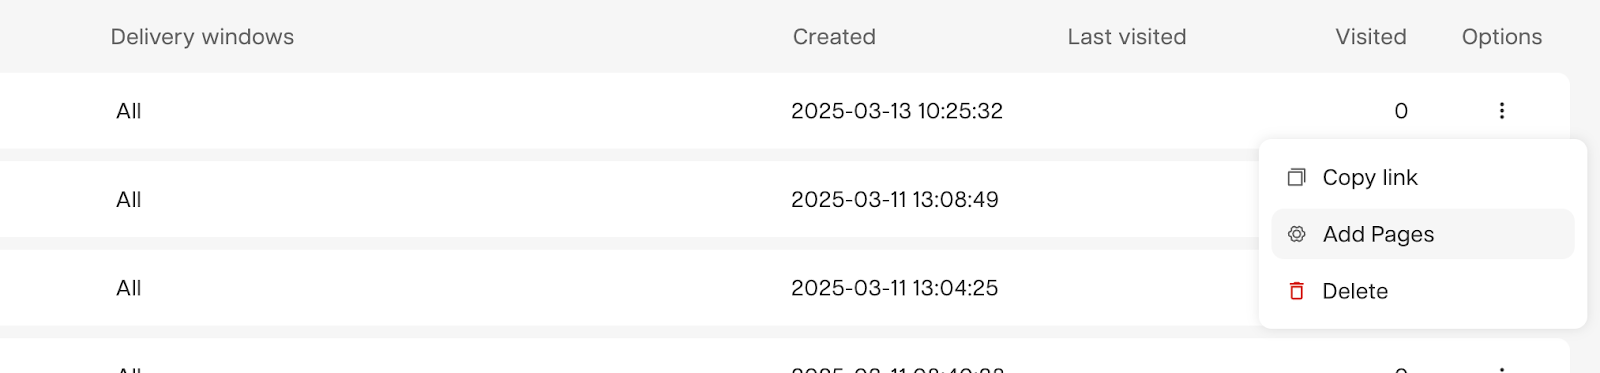Image resolution: width=1600 pixels, height=373 pixels.
Task: Click the Last visited column header
Action: pyautogui.click(x=1127, y=37)
